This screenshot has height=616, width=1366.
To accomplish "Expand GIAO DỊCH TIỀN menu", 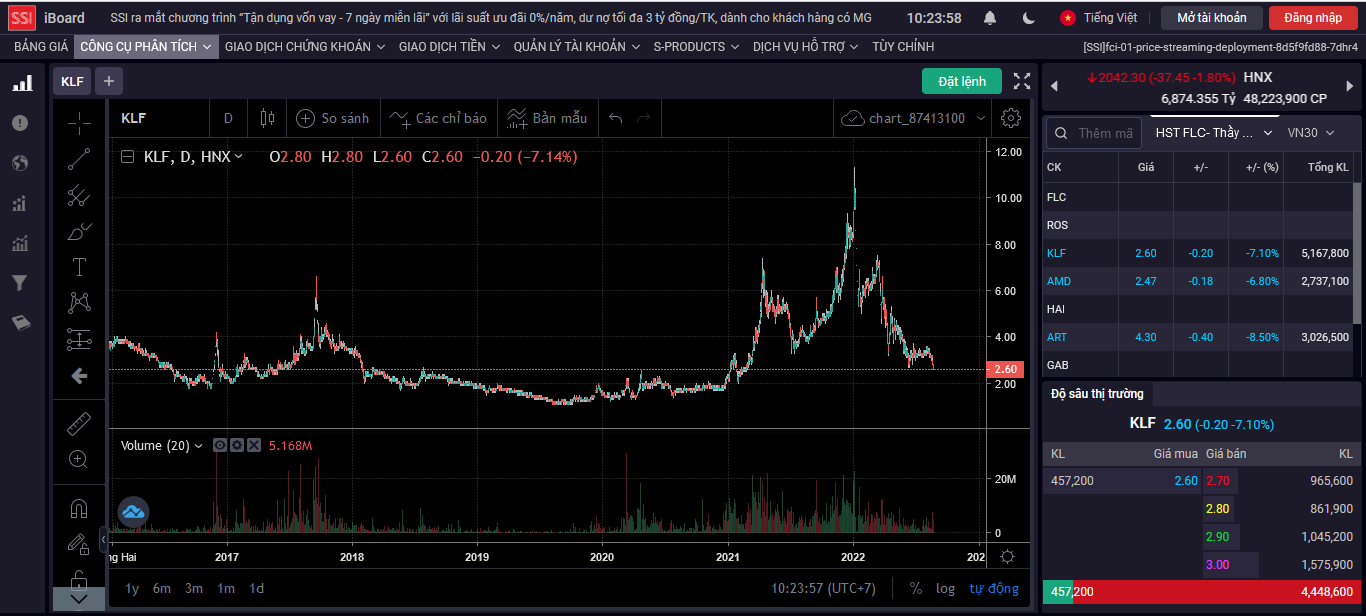I will [450, 47].
